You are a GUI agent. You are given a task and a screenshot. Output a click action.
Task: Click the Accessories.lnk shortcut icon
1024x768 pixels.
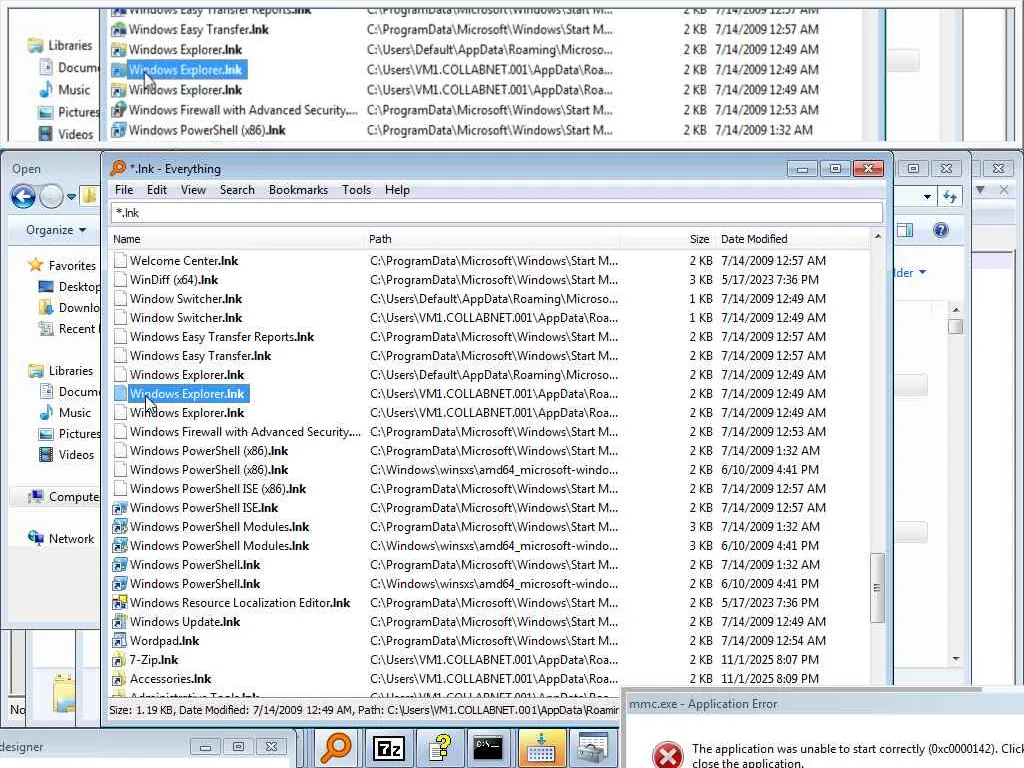[120, 679]
